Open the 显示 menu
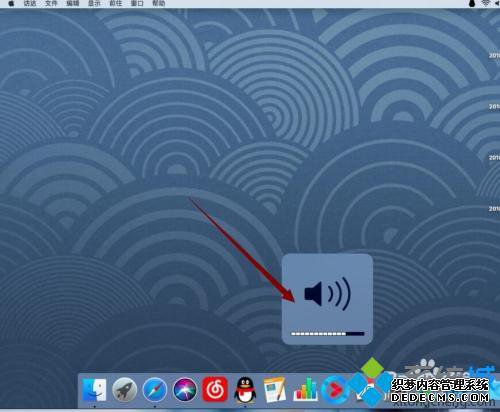500x412 pixels. pos(94,3)
